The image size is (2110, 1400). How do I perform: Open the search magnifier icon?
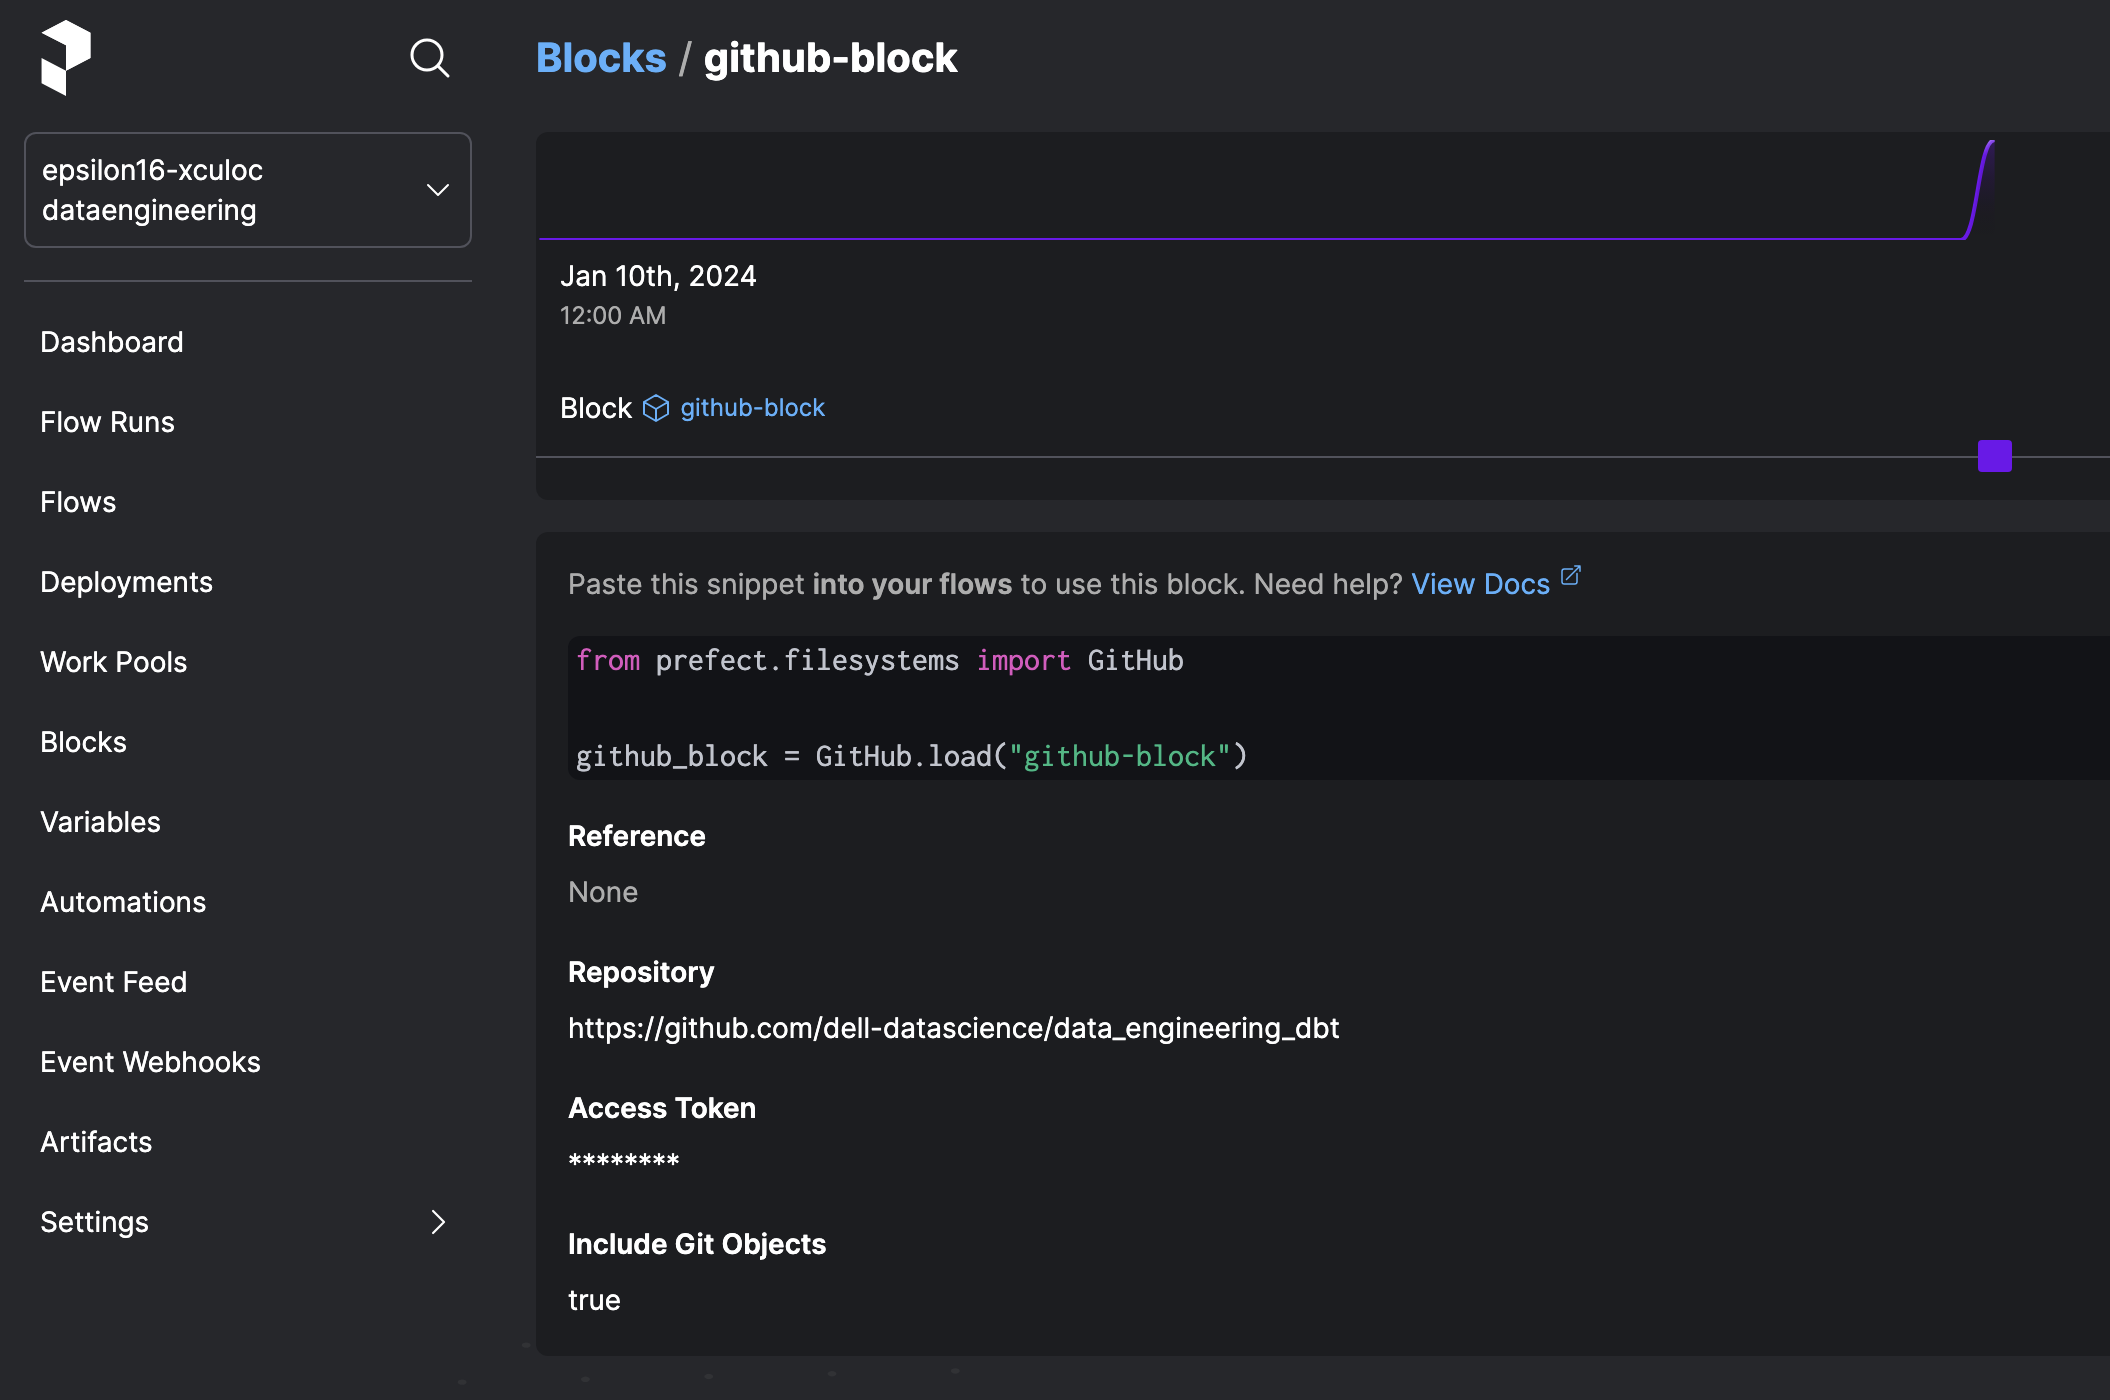pos(430,58)
